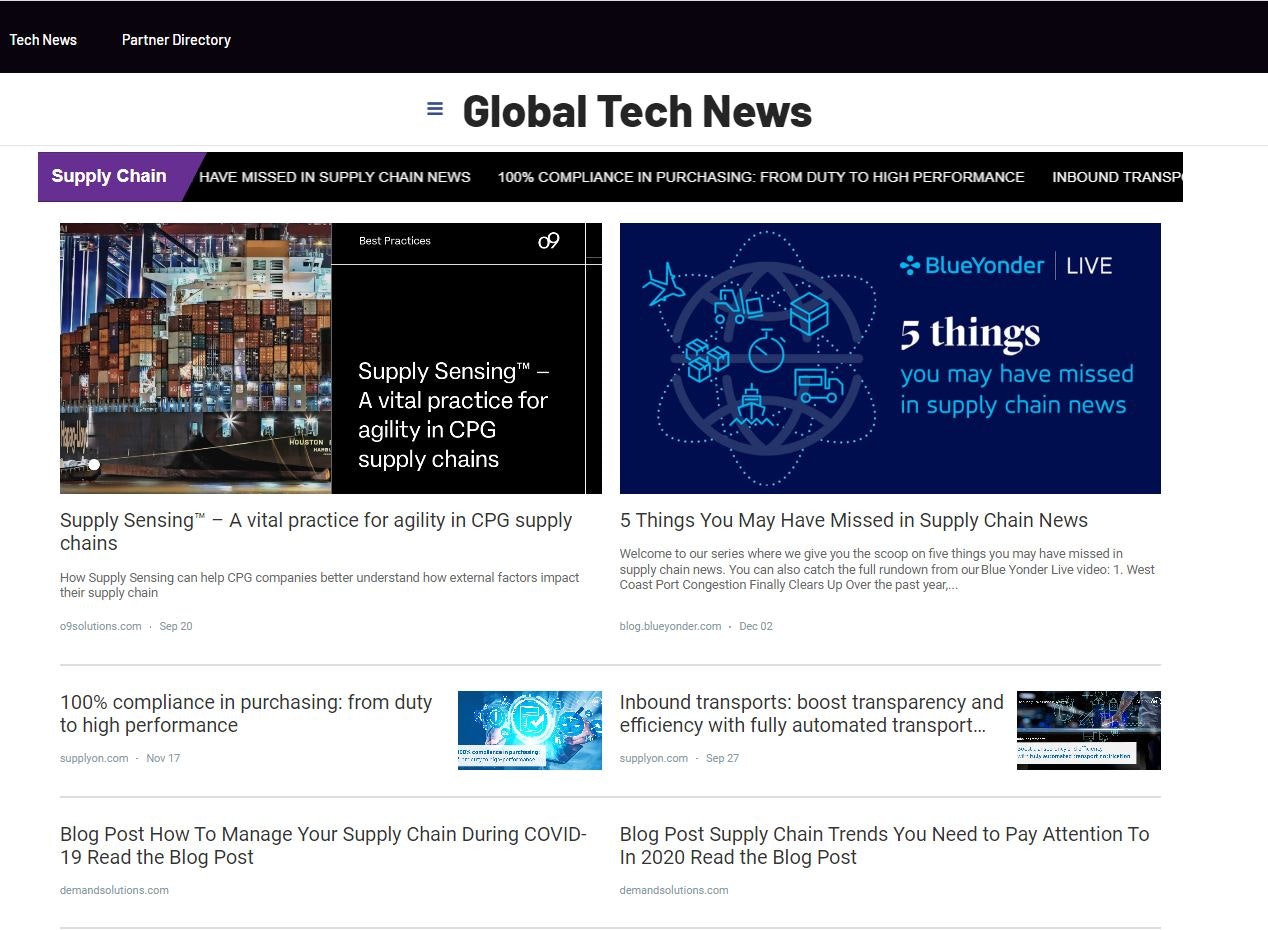Click demandsolutions.com under Supply Chain Trends post

pos(674,890)
